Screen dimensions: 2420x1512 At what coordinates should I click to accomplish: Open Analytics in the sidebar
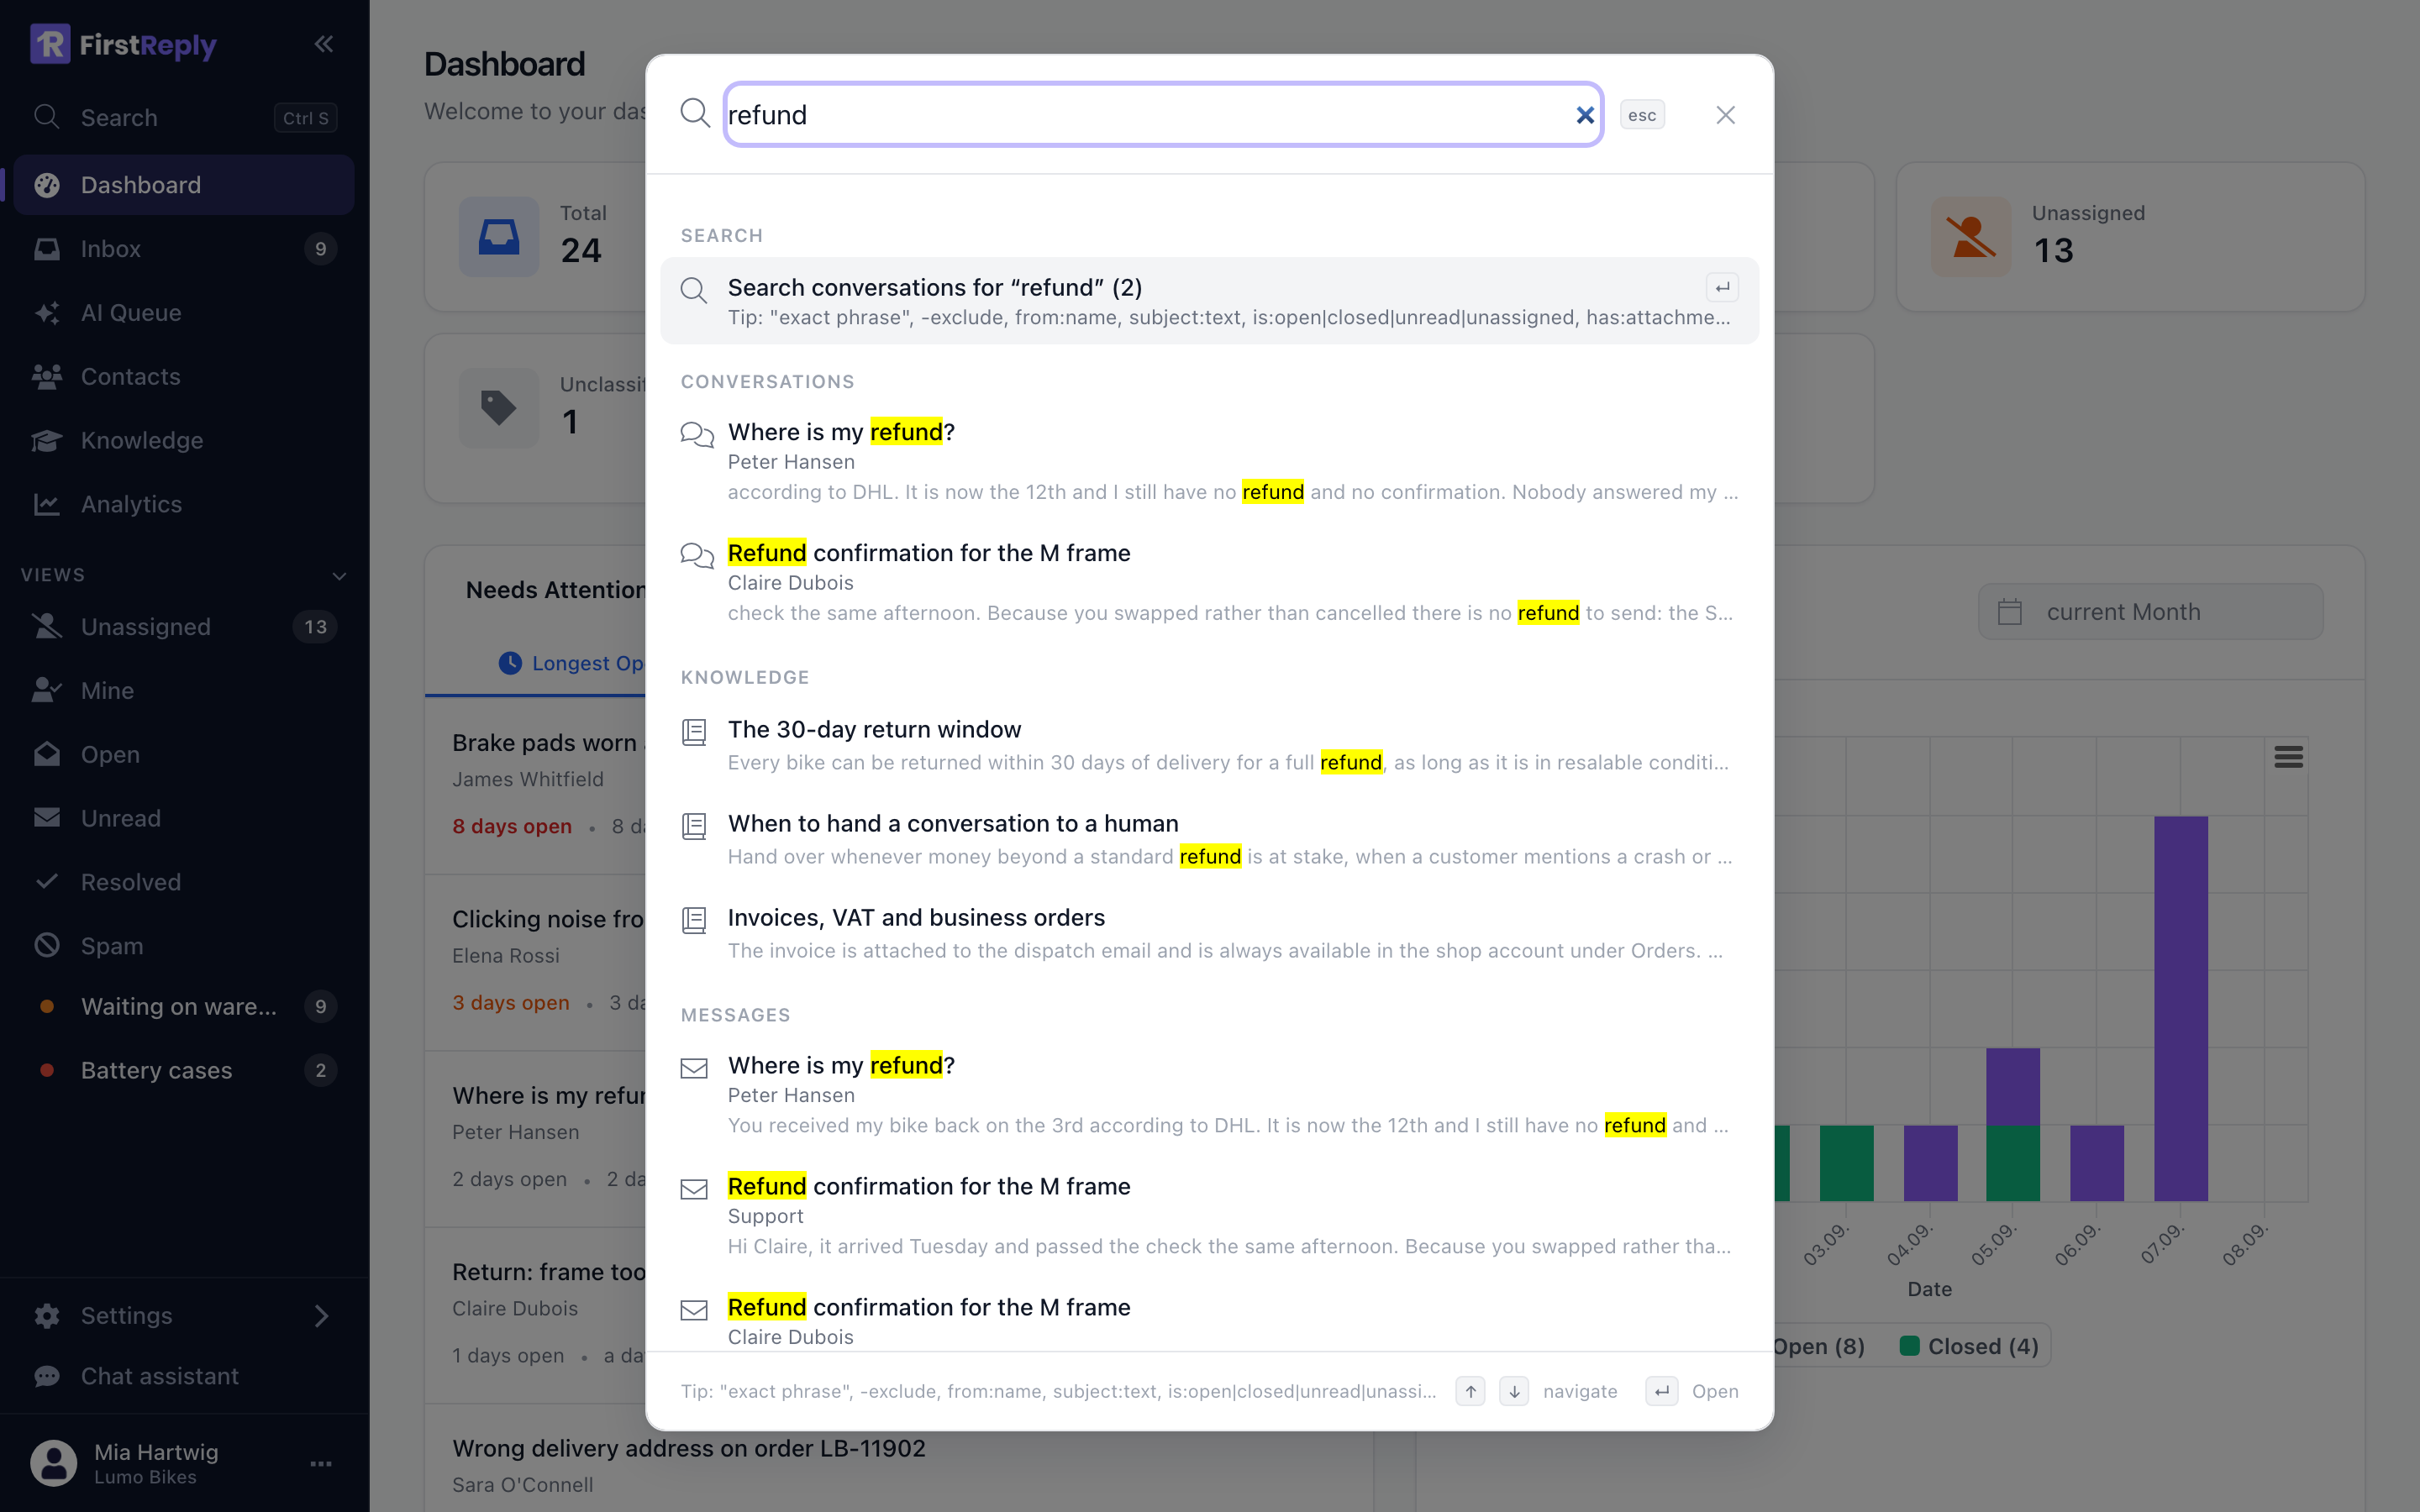(184, 505)
